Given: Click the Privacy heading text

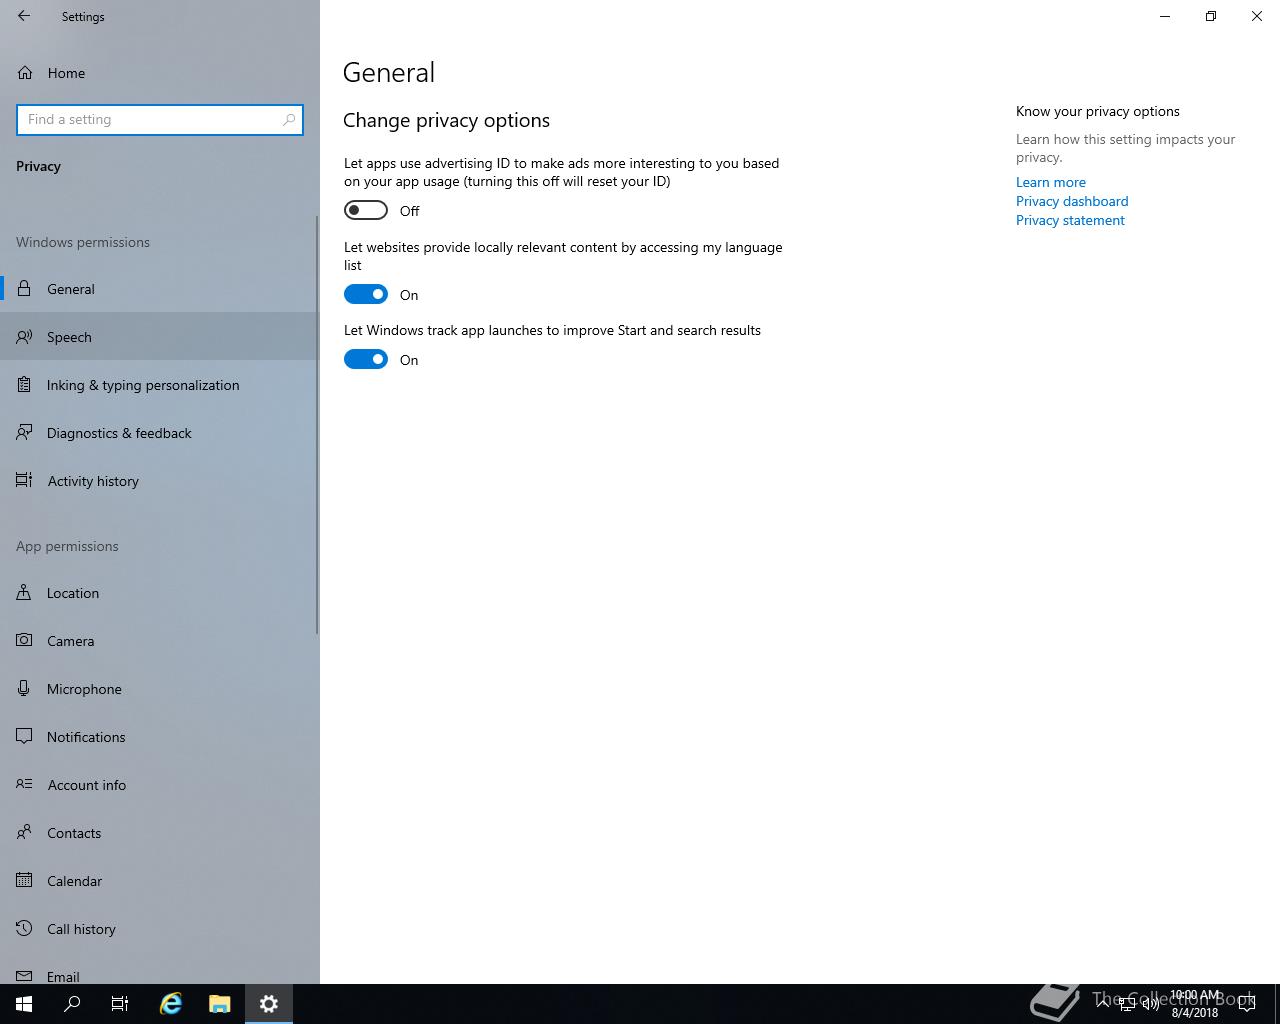Looking at the screenshot, I should 38,166.
